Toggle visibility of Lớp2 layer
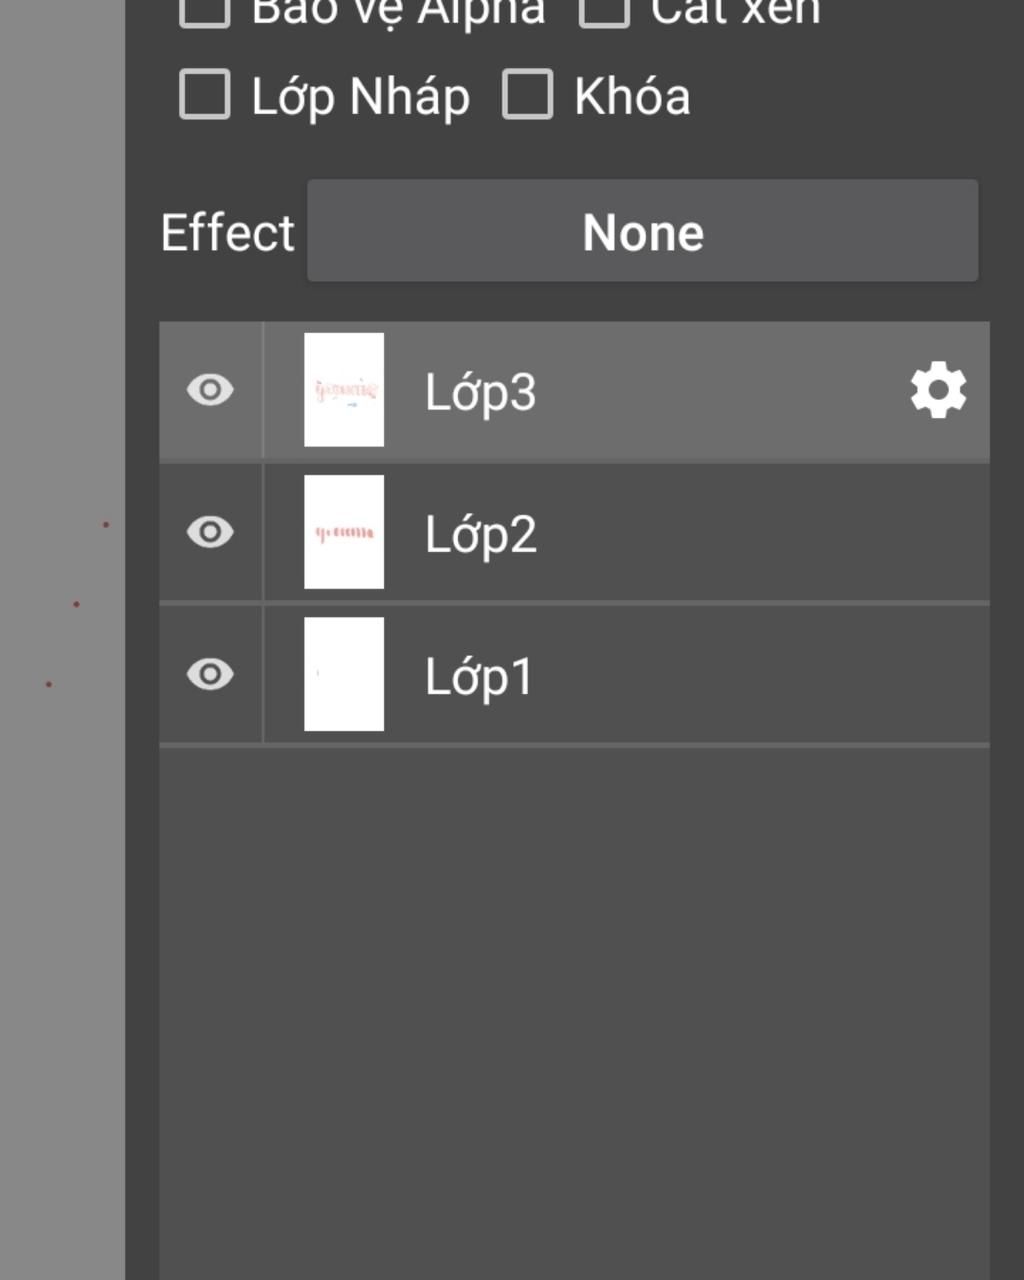1024x1280 pixels. click(x=210, y=532)
